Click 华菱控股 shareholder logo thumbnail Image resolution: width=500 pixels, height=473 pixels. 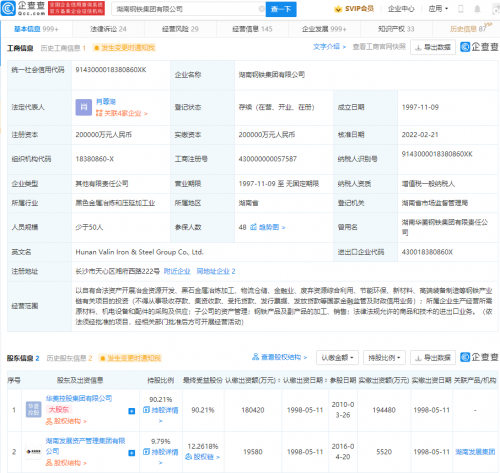(33, 410)
